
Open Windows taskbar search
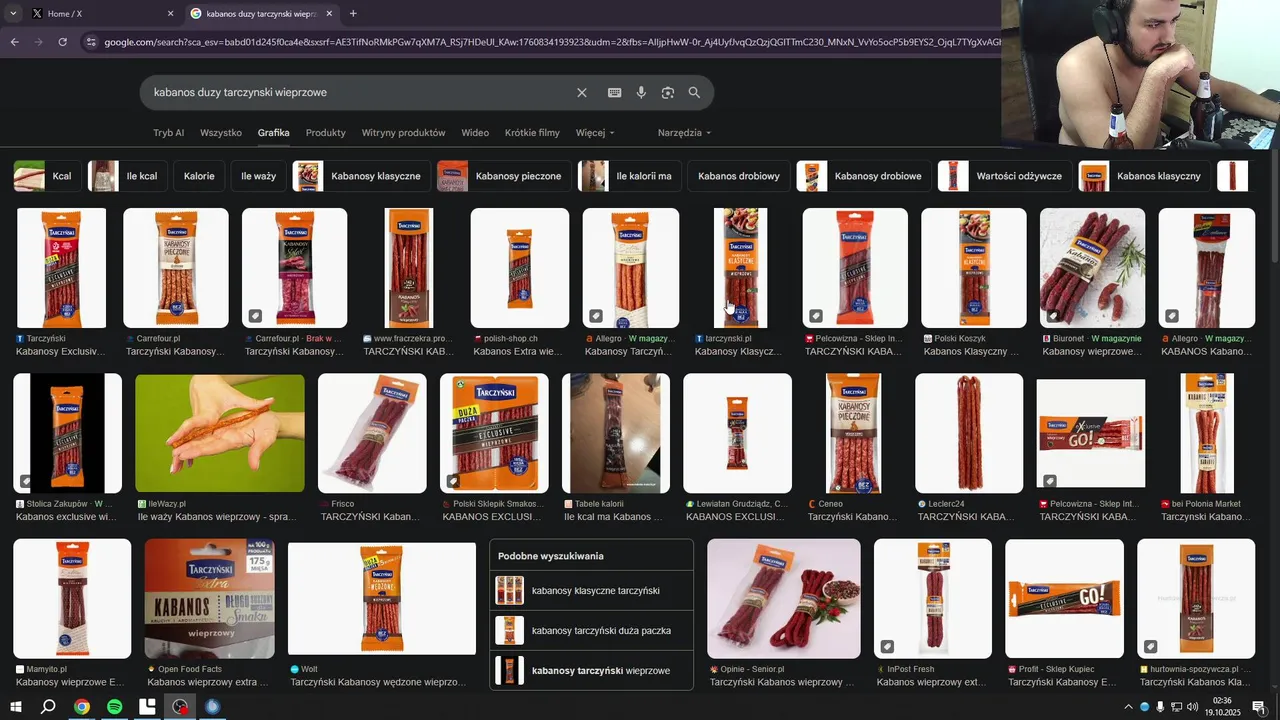pos(48,707)
